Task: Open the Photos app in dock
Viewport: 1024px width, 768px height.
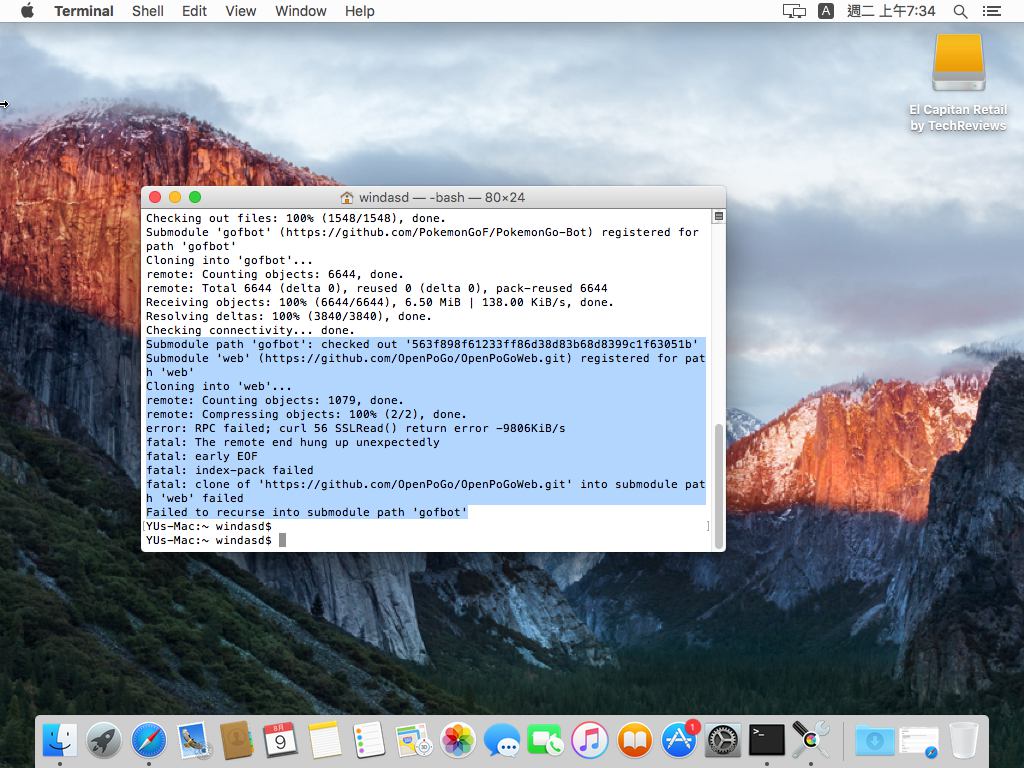Action: click(458, 740)
